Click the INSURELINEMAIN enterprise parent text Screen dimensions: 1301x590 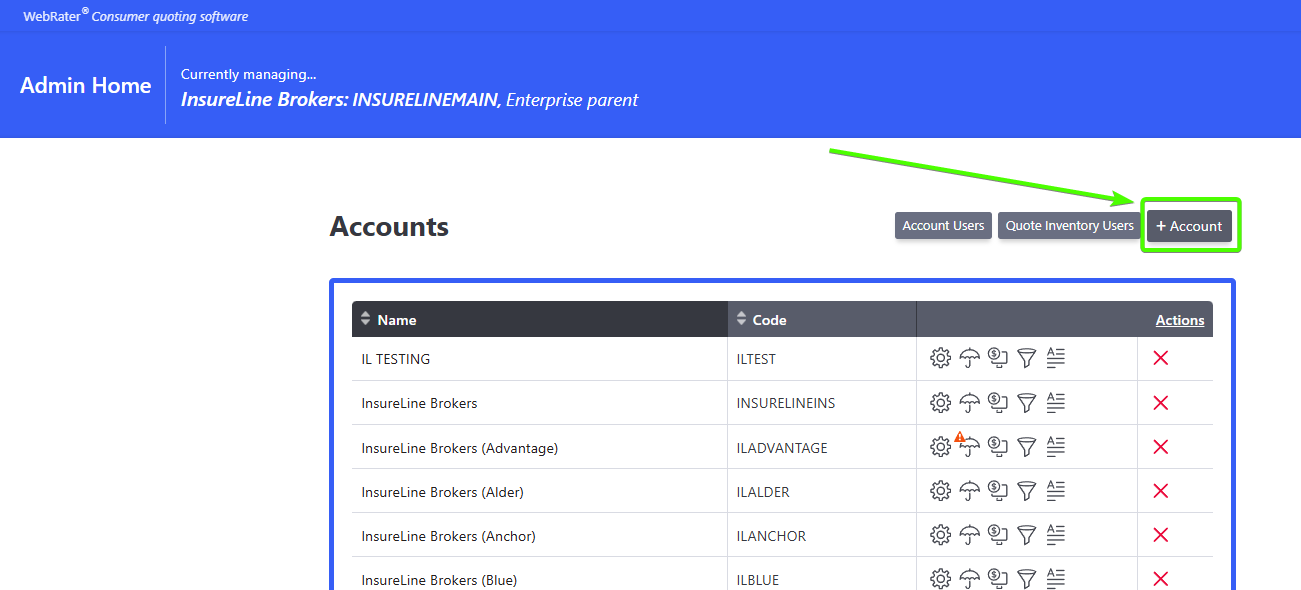tap(409, 100)
